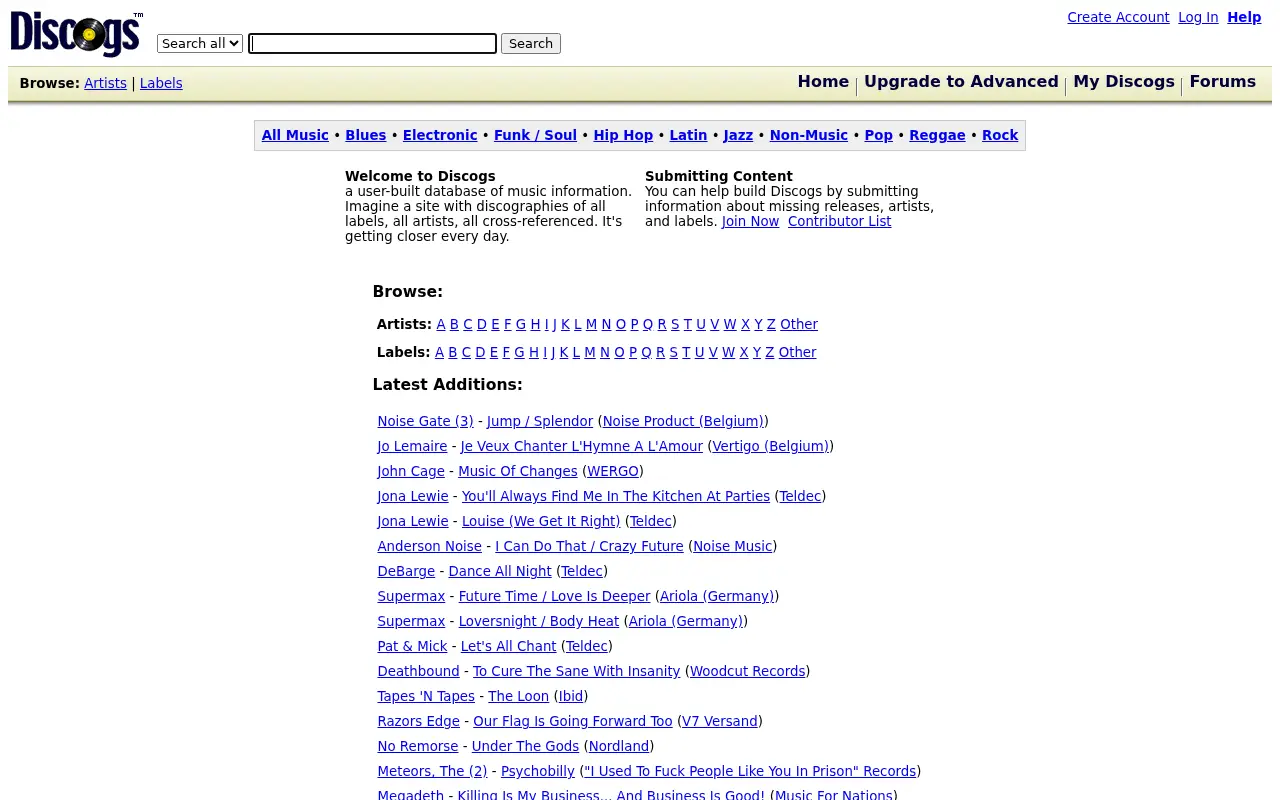Open artist Noise Gate (3)
1280x800 pixels.
[425, 421]
